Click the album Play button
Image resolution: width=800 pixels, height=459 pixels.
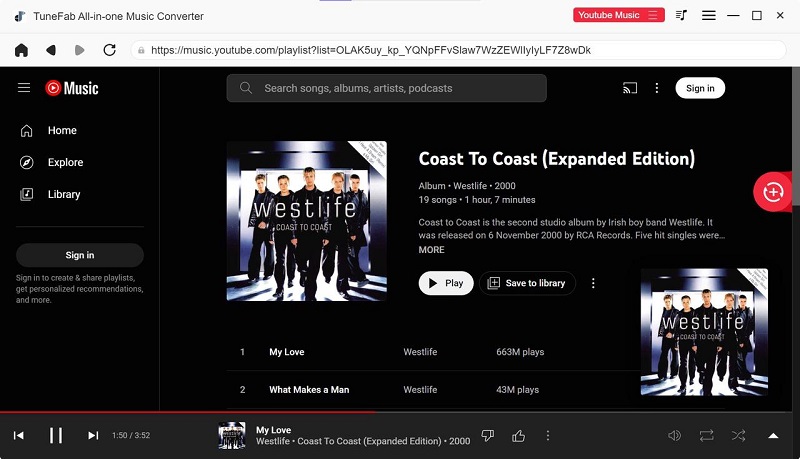tap(446, 283)
